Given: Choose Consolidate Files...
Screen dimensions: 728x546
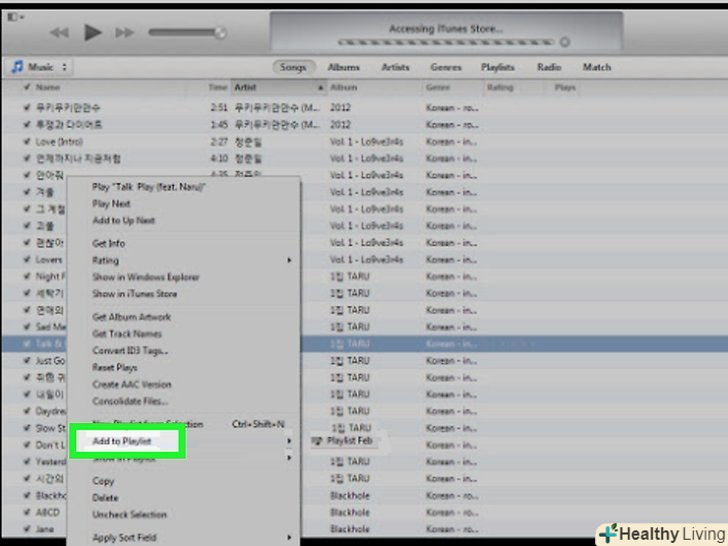Looking at the screenshot, I should (x=130, y=401).
